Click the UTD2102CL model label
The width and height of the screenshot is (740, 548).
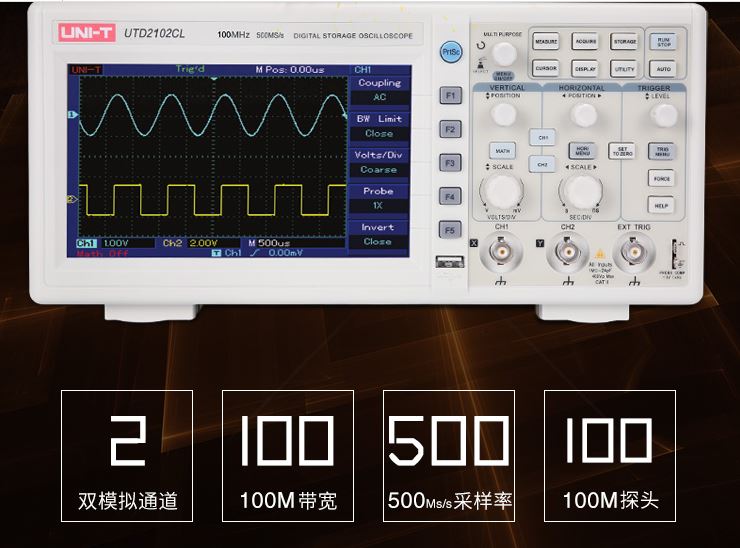154,34
